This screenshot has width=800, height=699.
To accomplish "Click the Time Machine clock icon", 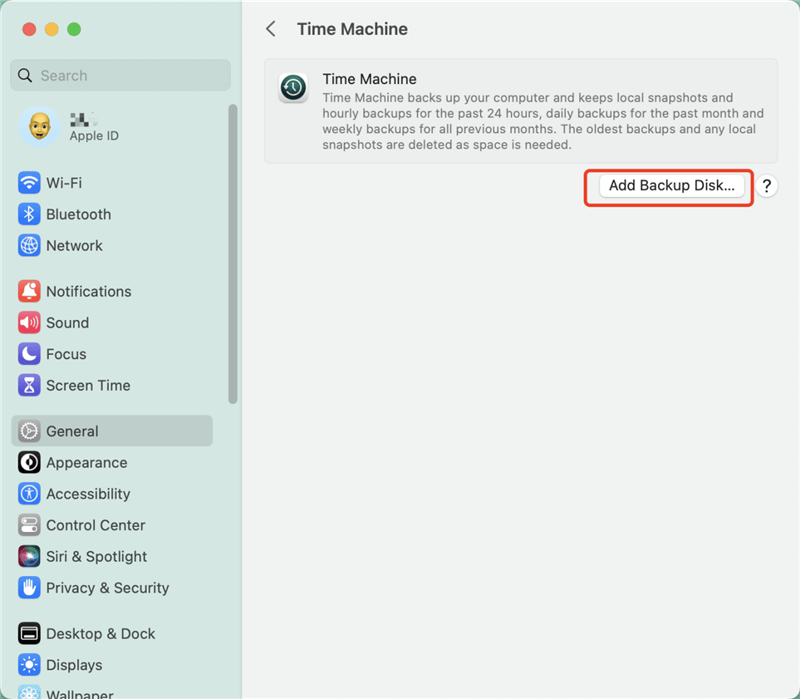I will coord(292,87).
